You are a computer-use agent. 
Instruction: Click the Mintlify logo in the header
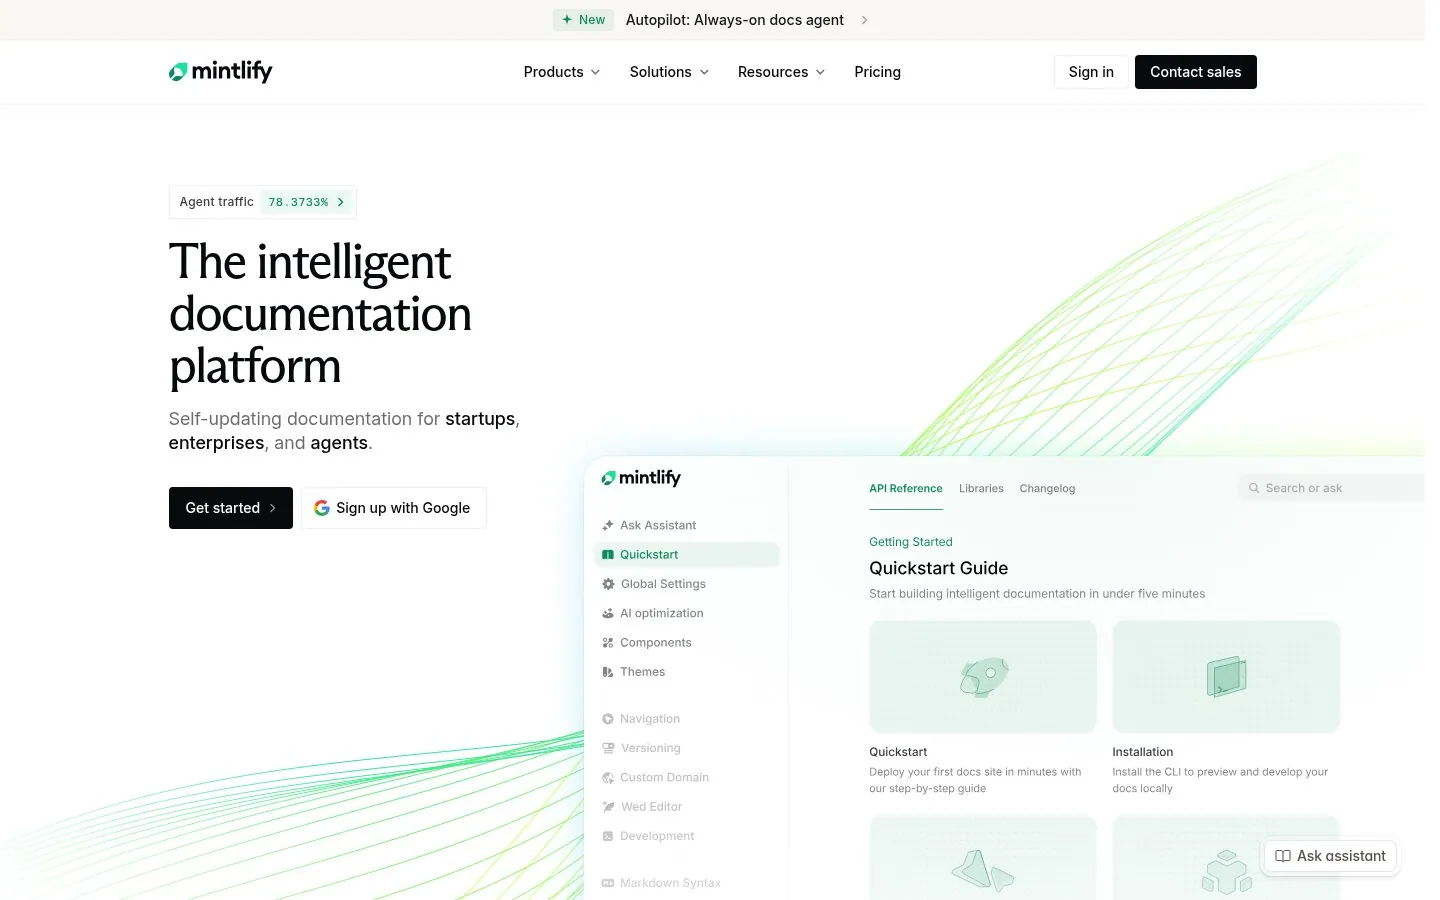[x=220, y=72]
